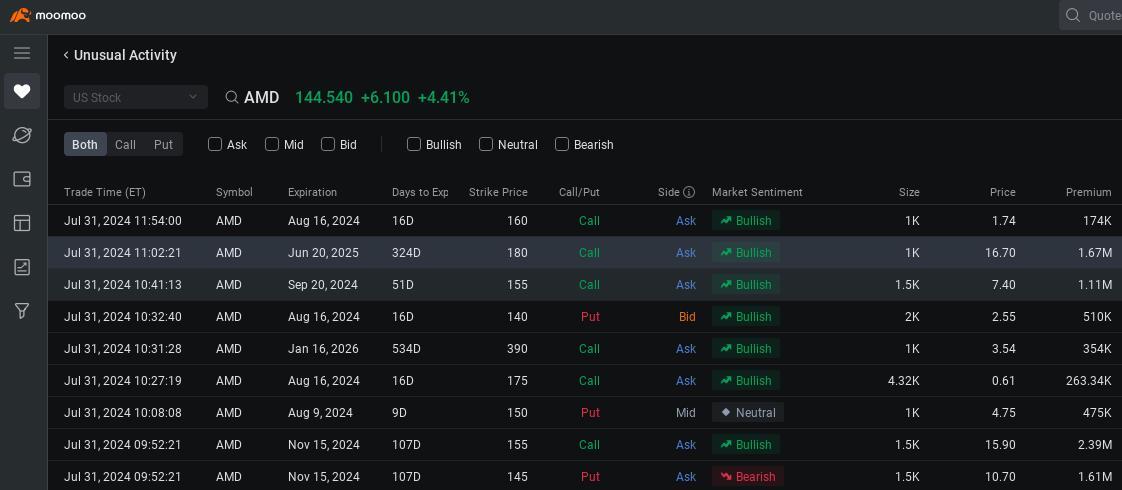Click the Symbol column header
The width and height of the screenshot is (1122, 490).
pos(234,192)
